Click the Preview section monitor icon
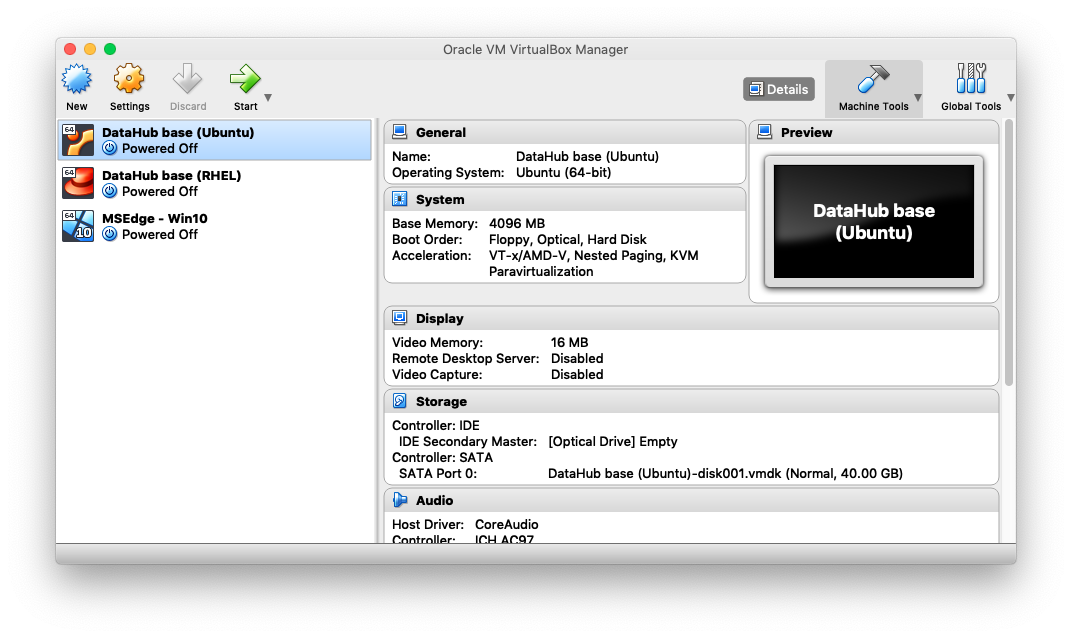1072x638 pixels. click(765, 132)
